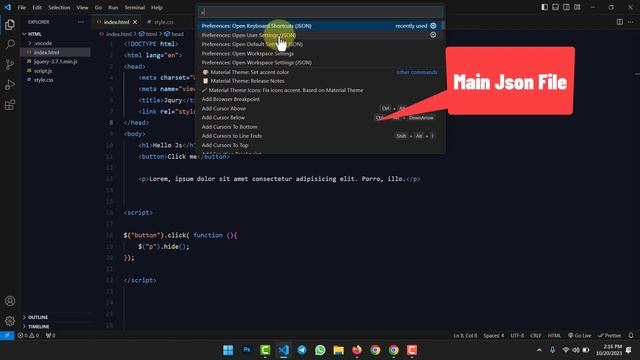Change indentation Spaces: 4 setting

(494, 336)
